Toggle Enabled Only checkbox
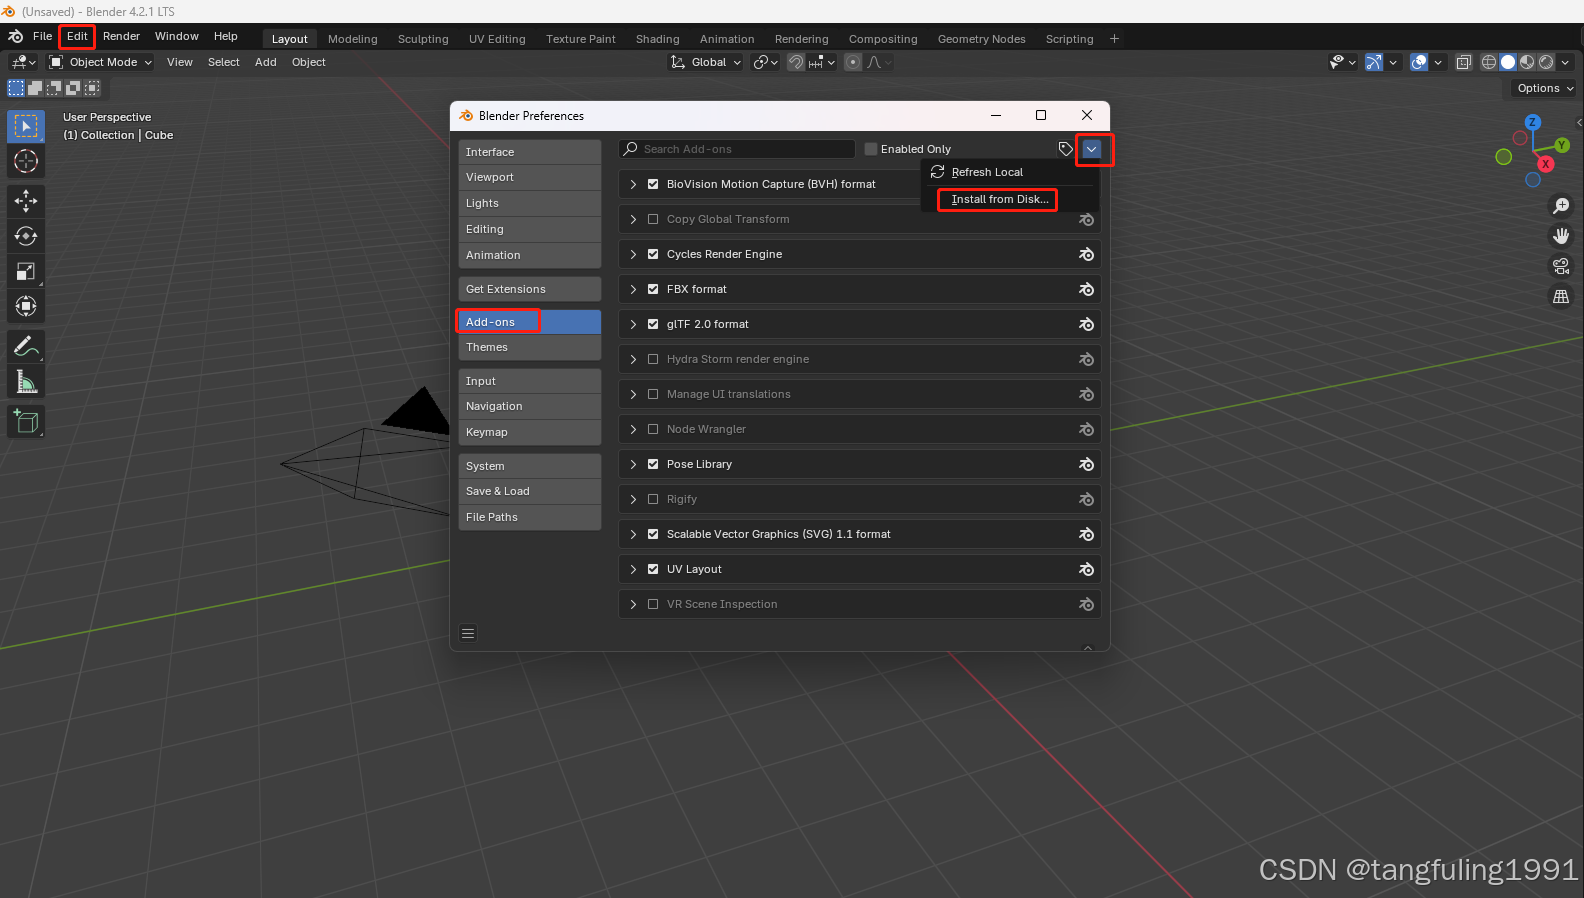This screenshot has height=898, width=1584. (871, 149)
